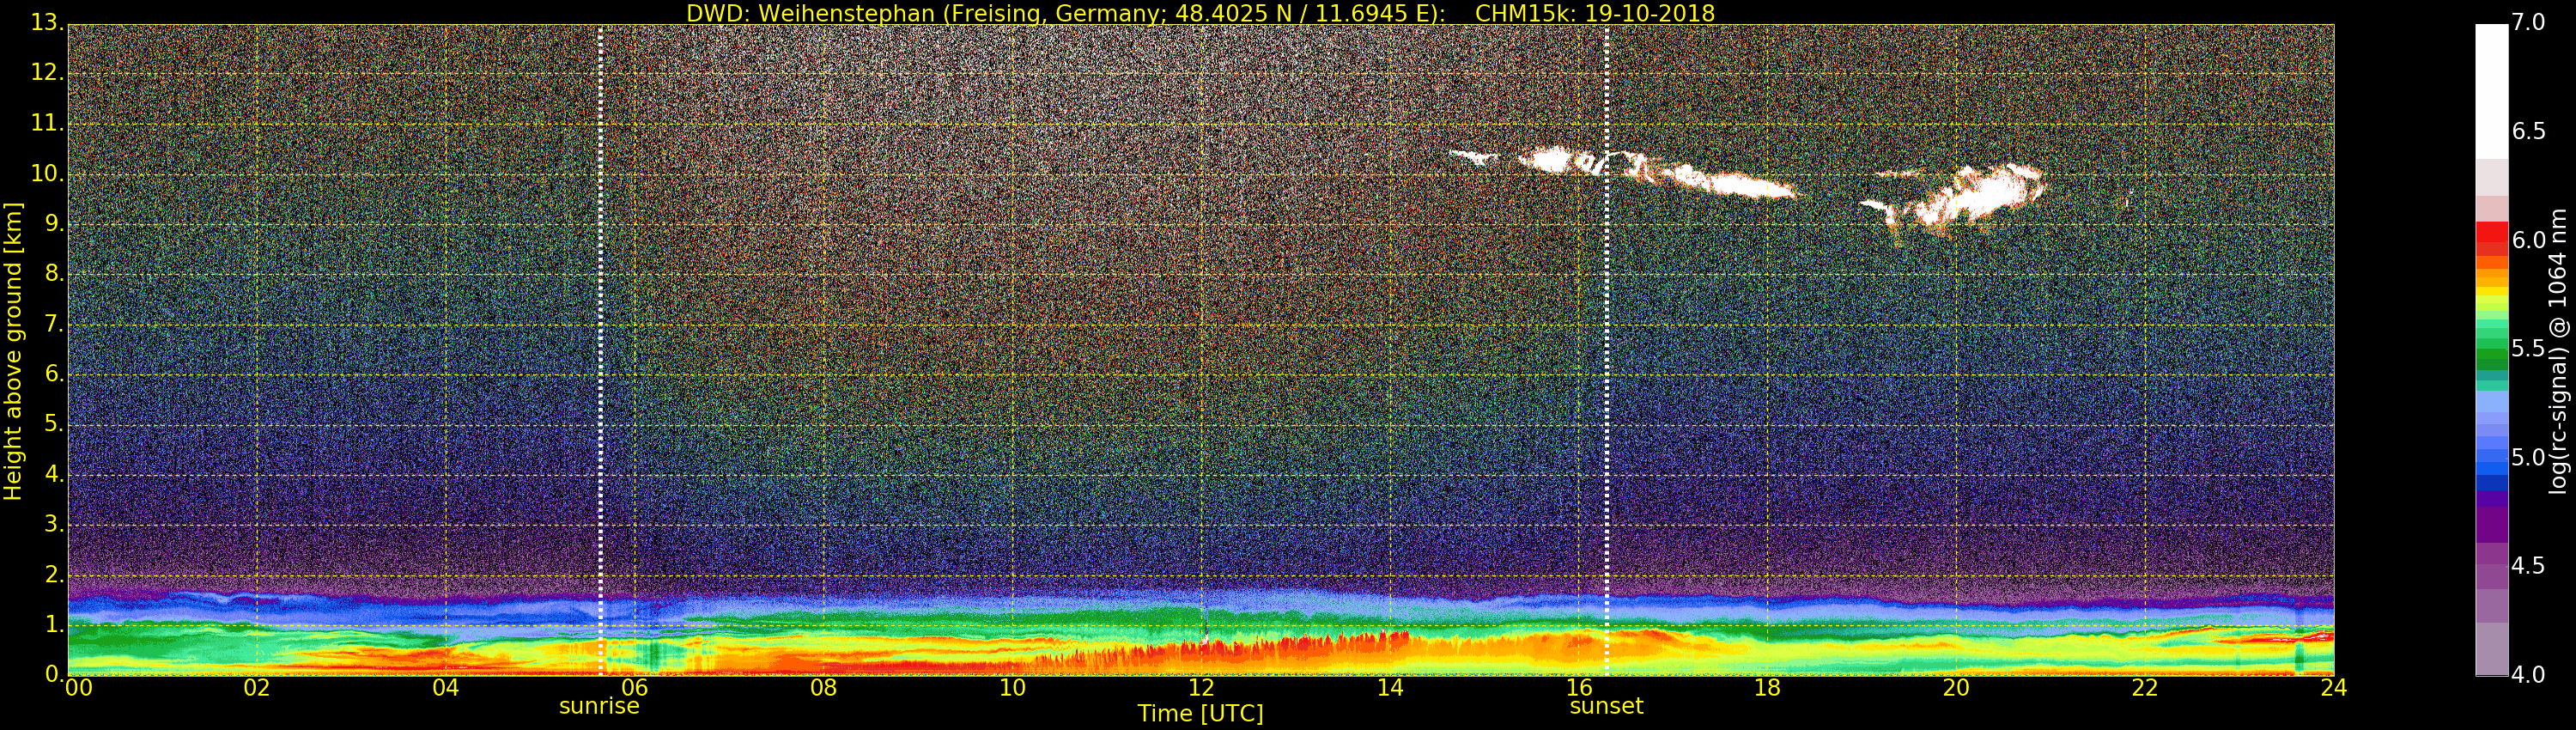Click the time axis tick '20'
This screenshot has width=2576, height=730.
[1956, 688]
